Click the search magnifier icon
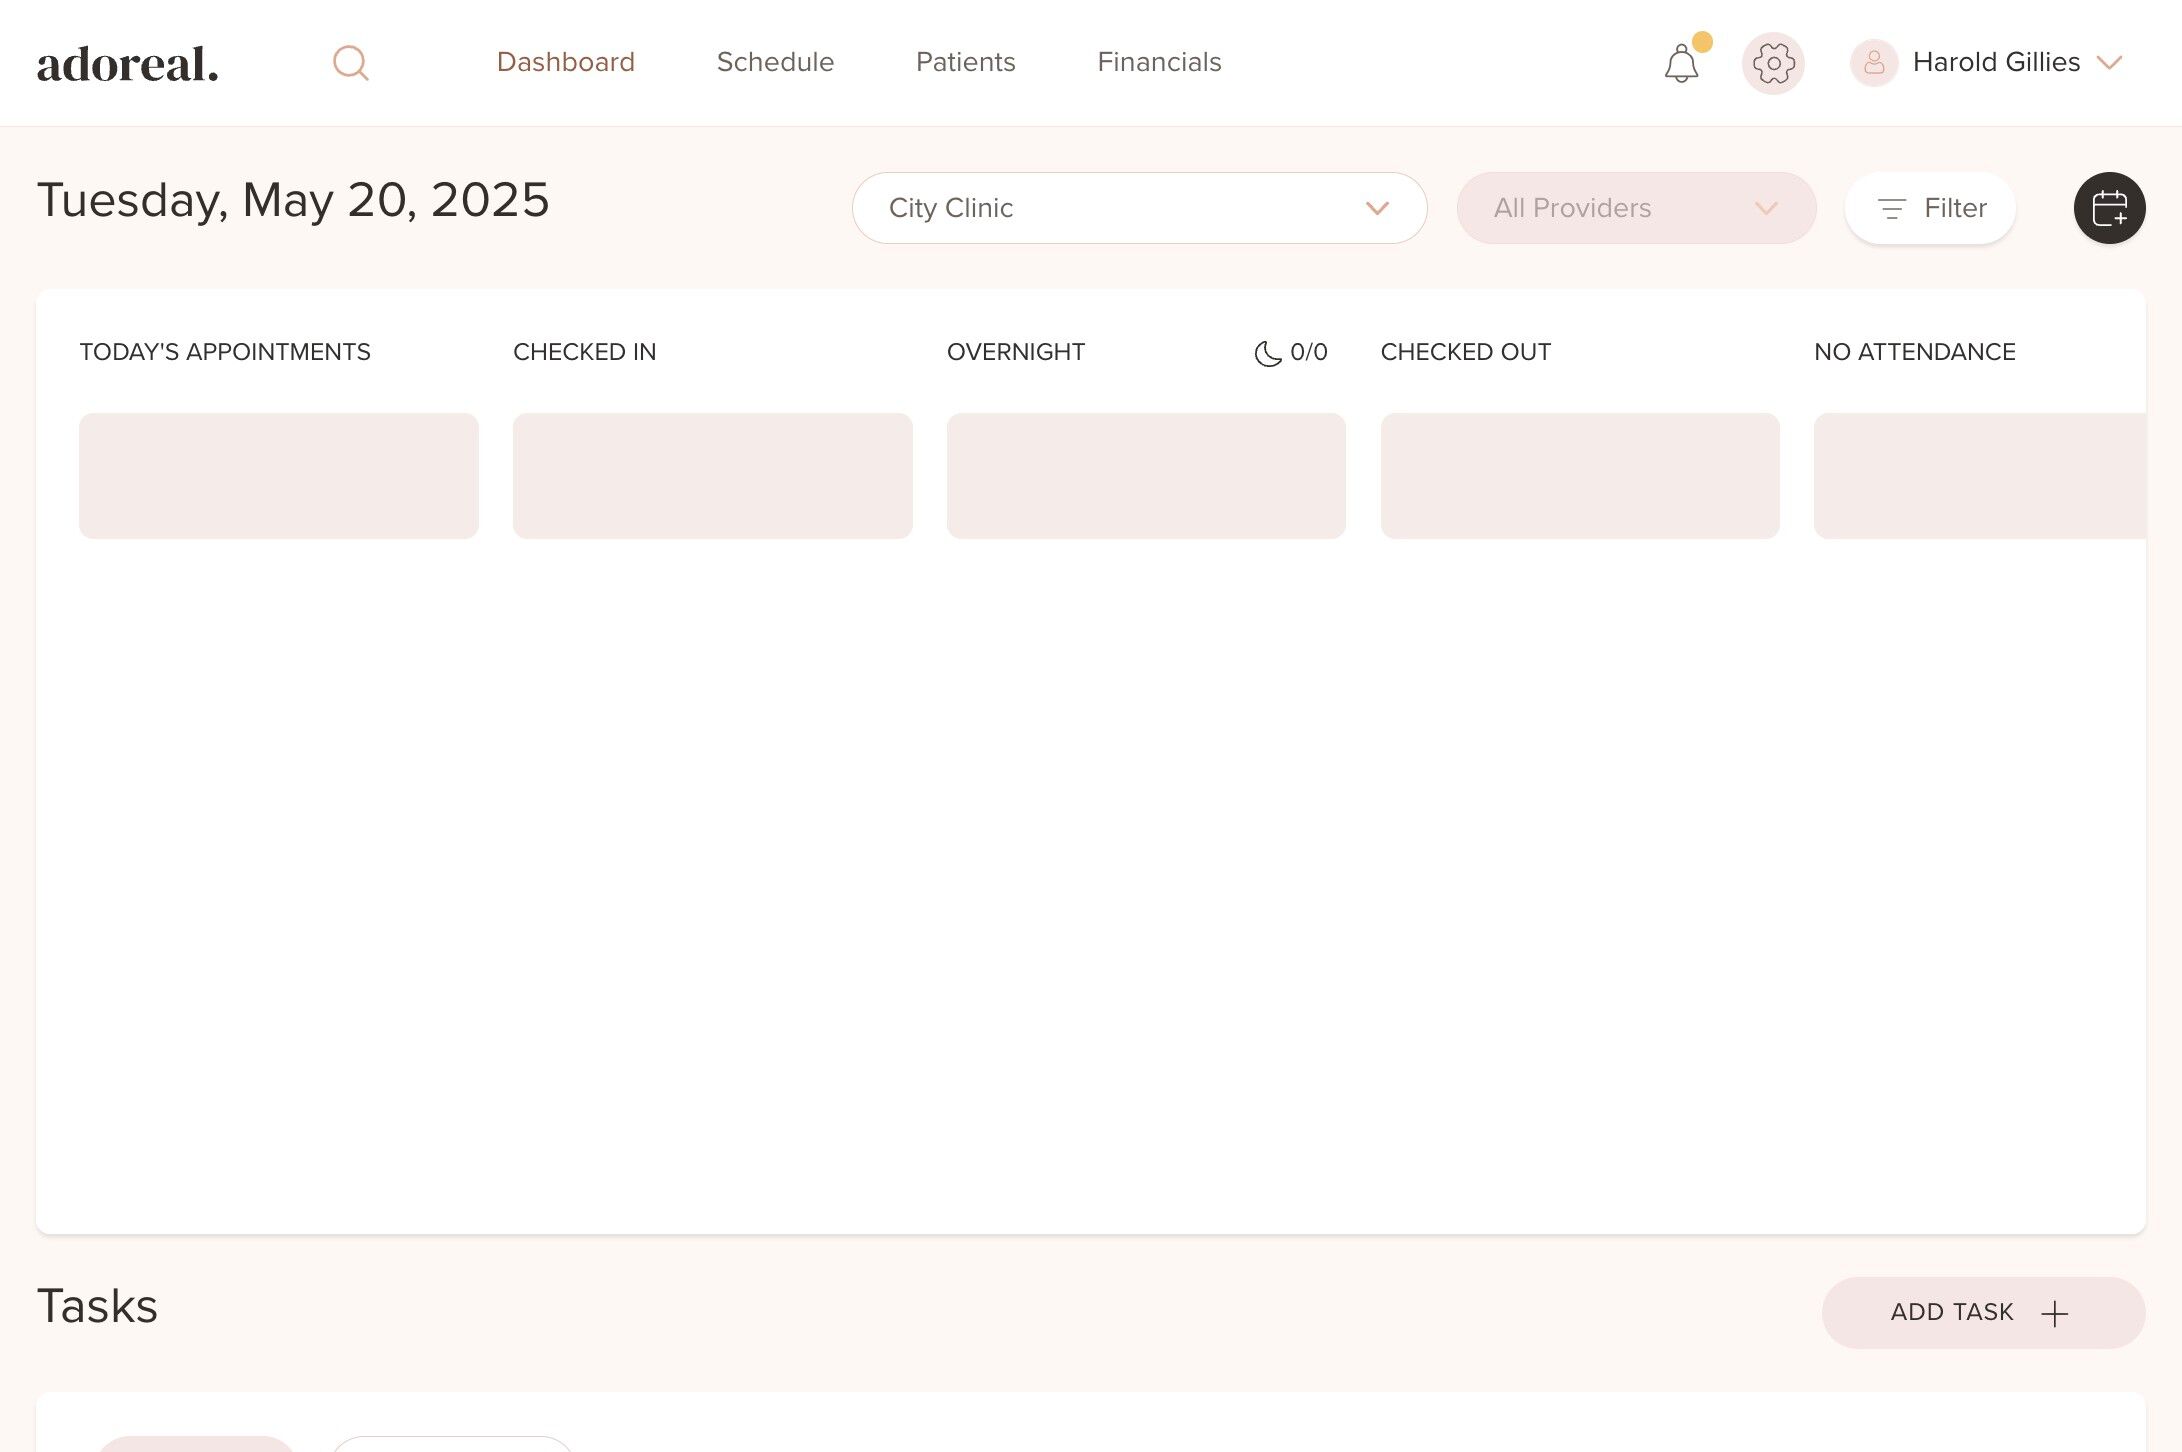 point(350,63)
